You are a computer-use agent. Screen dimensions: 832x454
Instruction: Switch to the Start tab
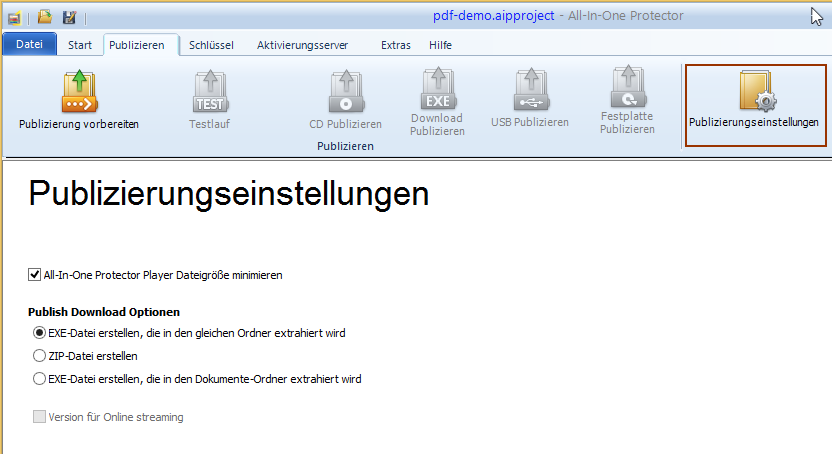click(x=80, y=45)
